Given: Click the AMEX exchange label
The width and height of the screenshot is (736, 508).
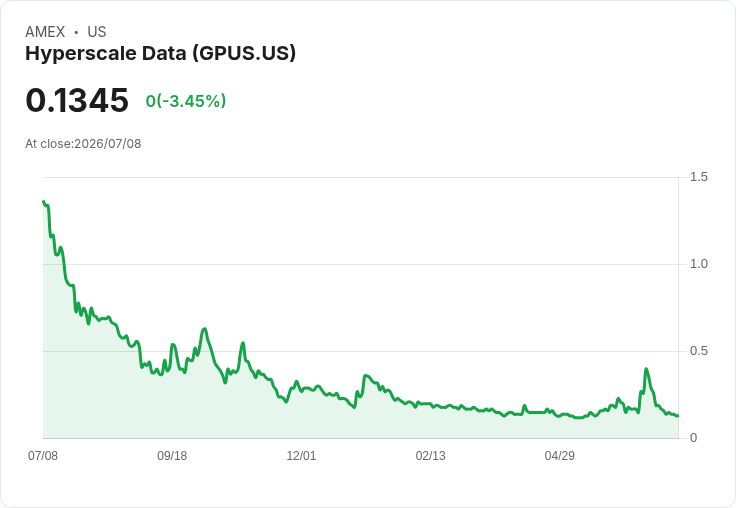Looking at the screenshot, I should (x=45, y=32).
